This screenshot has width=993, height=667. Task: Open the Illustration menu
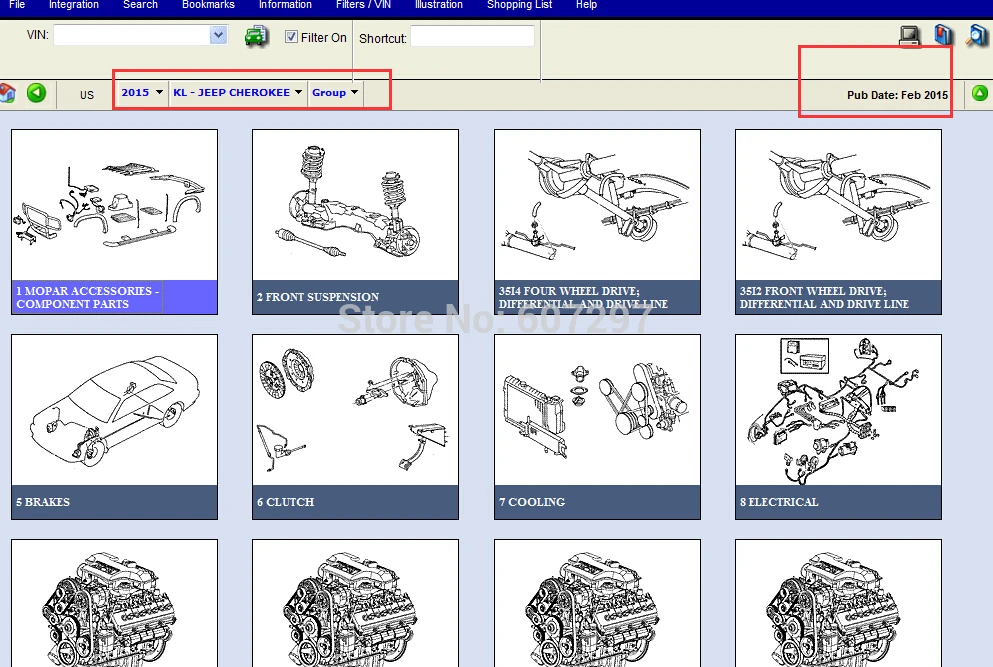pyautogui.click(x=438, y=5)
